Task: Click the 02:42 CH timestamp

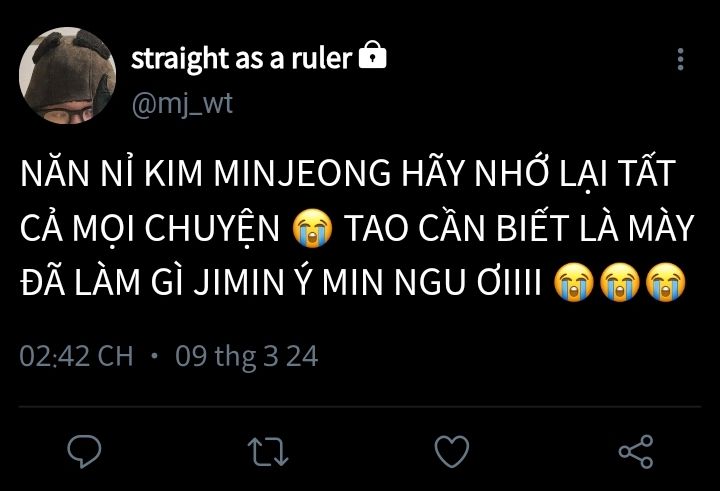Action: click(x=76, y=356)
